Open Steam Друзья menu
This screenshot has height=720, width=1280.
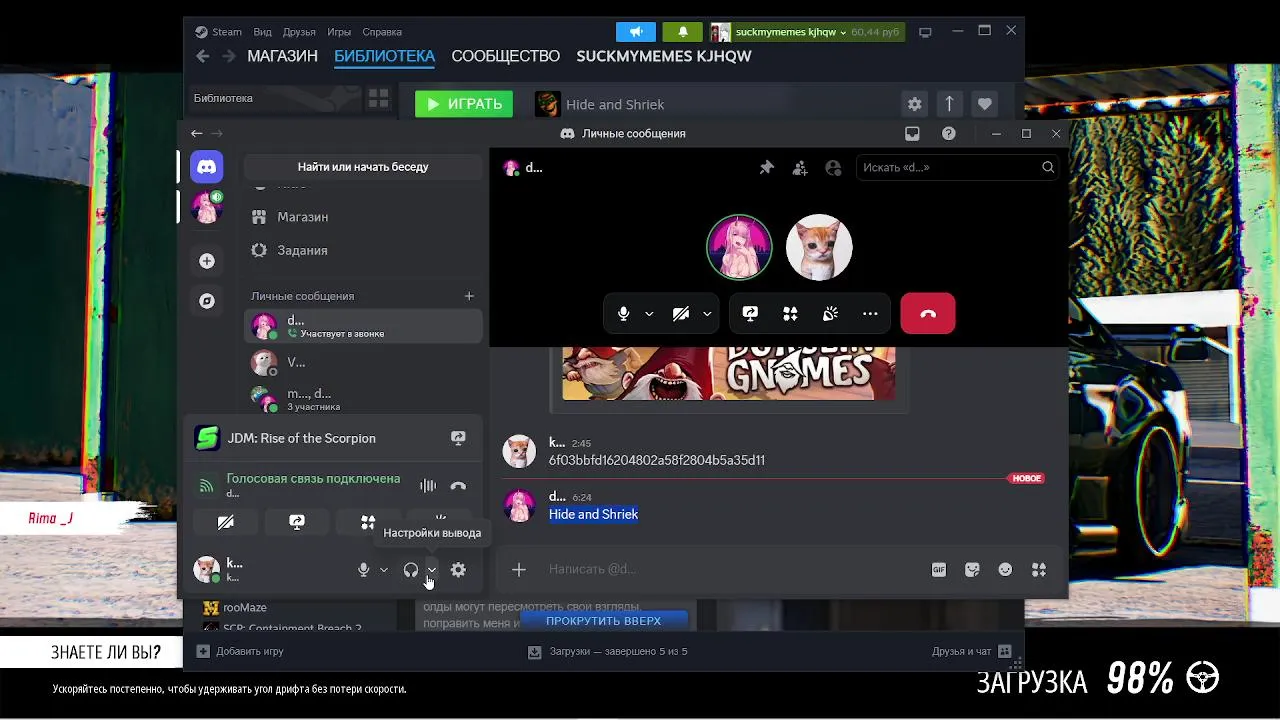pyautogui.click(x=299, y=32)
